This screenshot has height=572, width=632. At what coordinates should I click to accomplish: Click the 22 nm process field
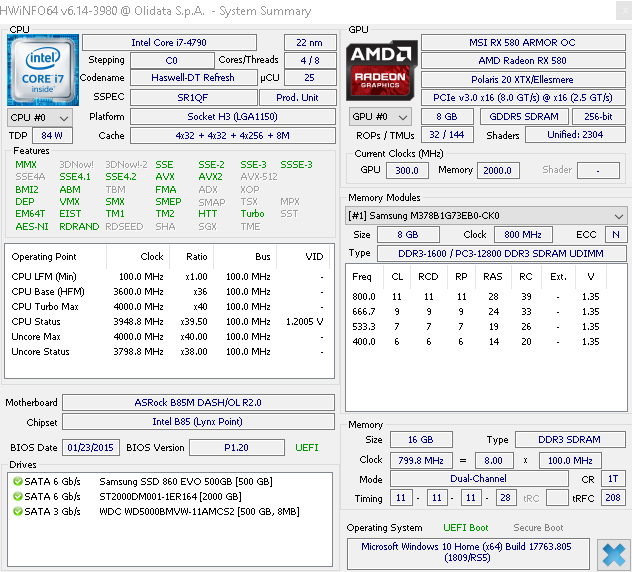pos(310,42)
